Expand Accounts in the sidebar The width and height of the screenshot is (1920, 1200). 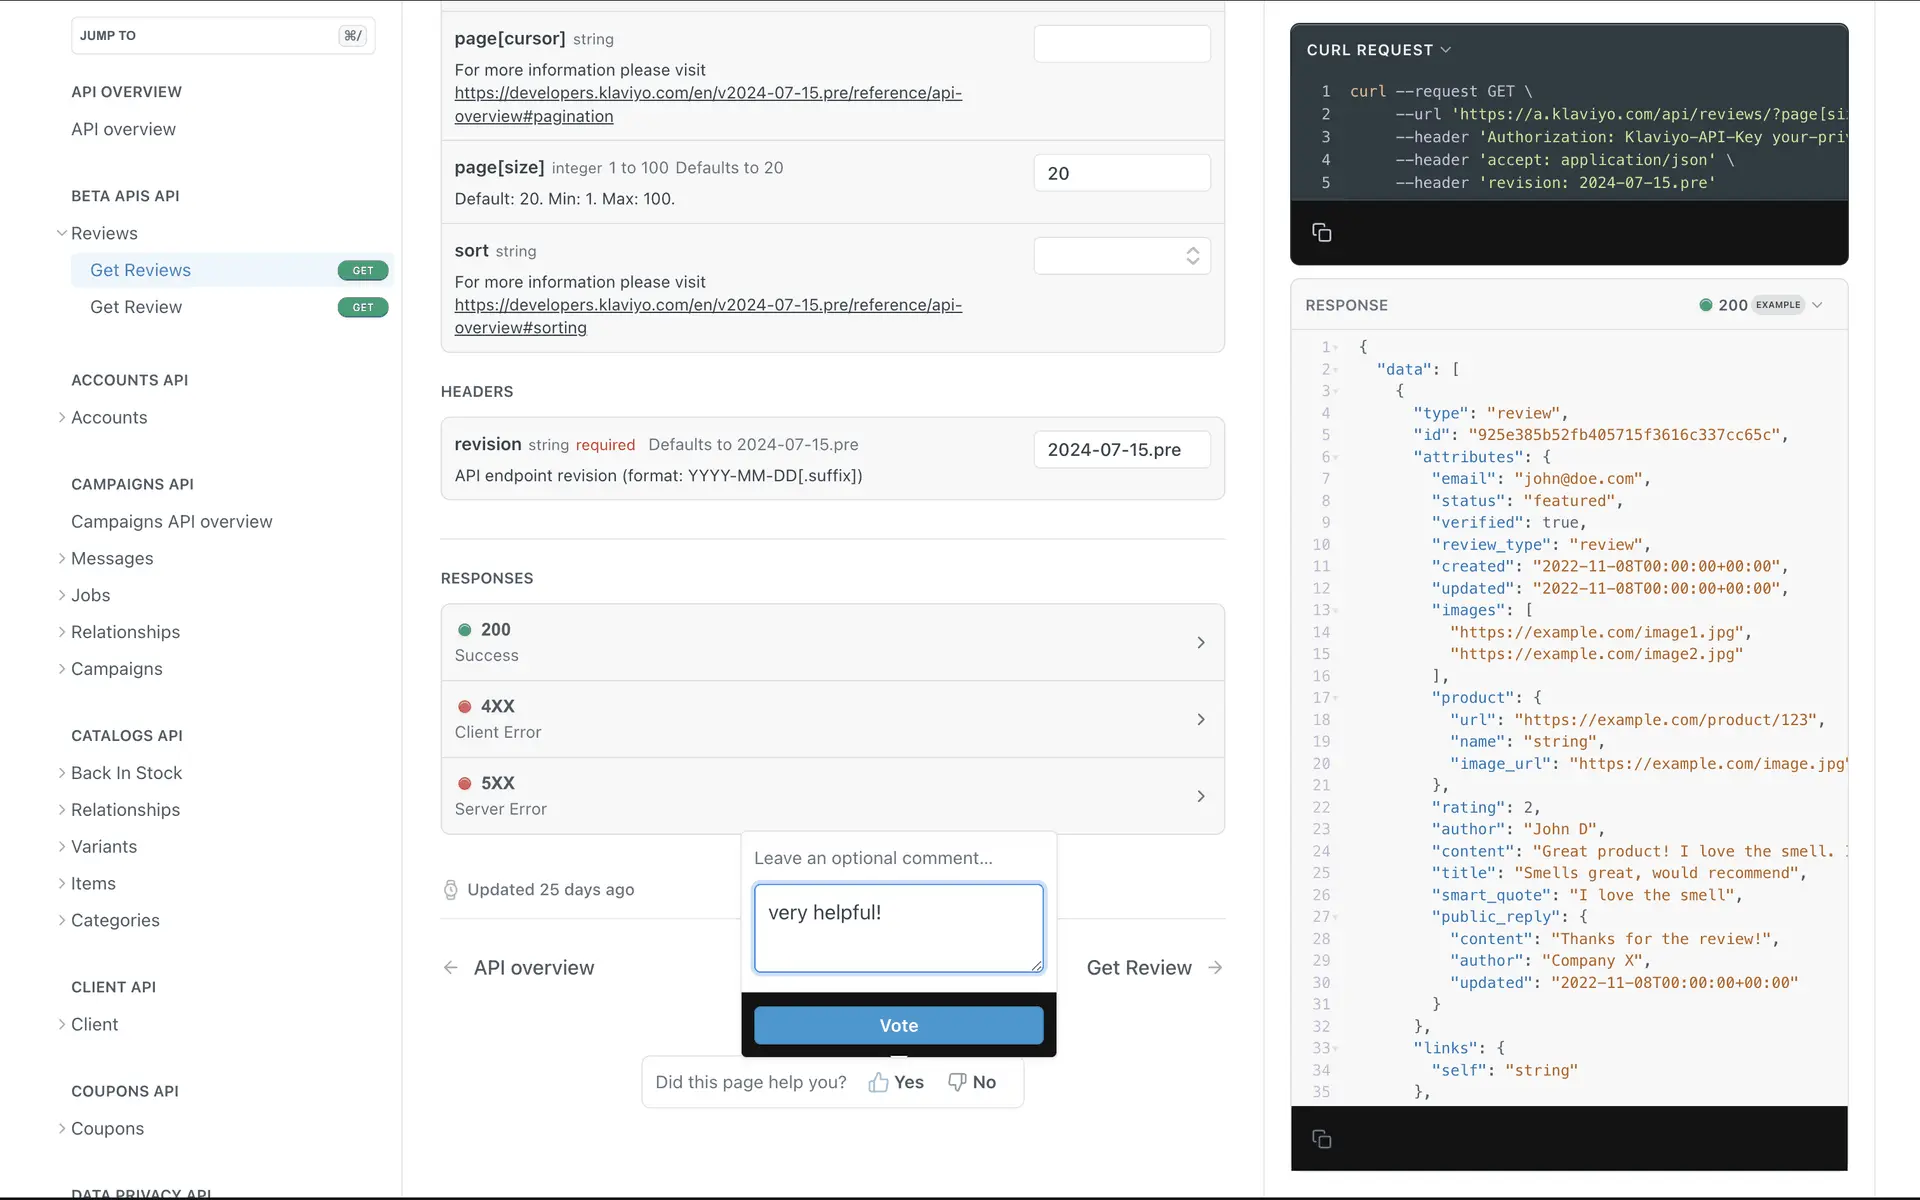click(x=108, y=417)
